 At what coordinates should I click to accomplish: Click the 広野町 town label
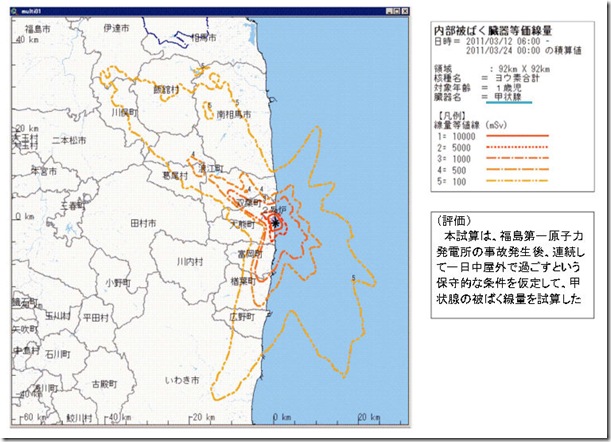click(x=241, y=317)
